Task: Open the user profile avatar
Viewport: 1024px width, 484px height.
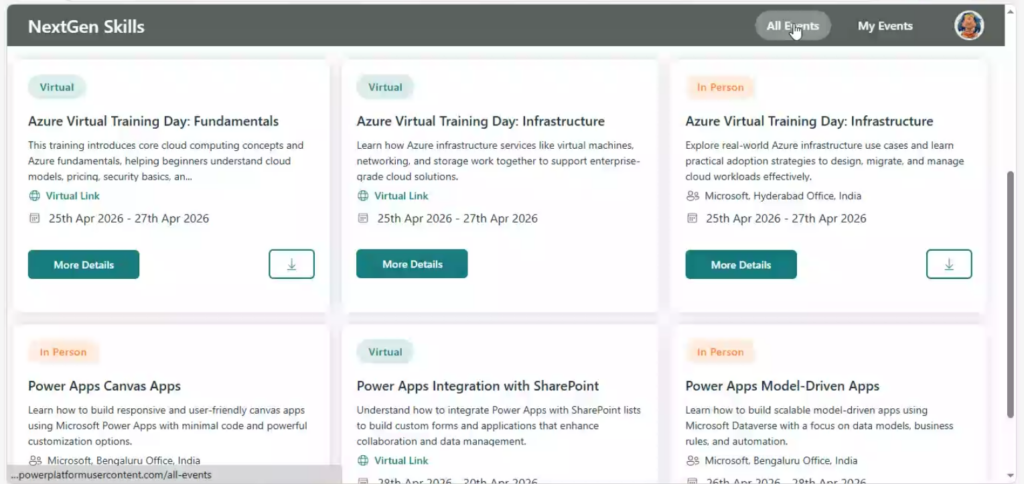Action: coord(969,26)
